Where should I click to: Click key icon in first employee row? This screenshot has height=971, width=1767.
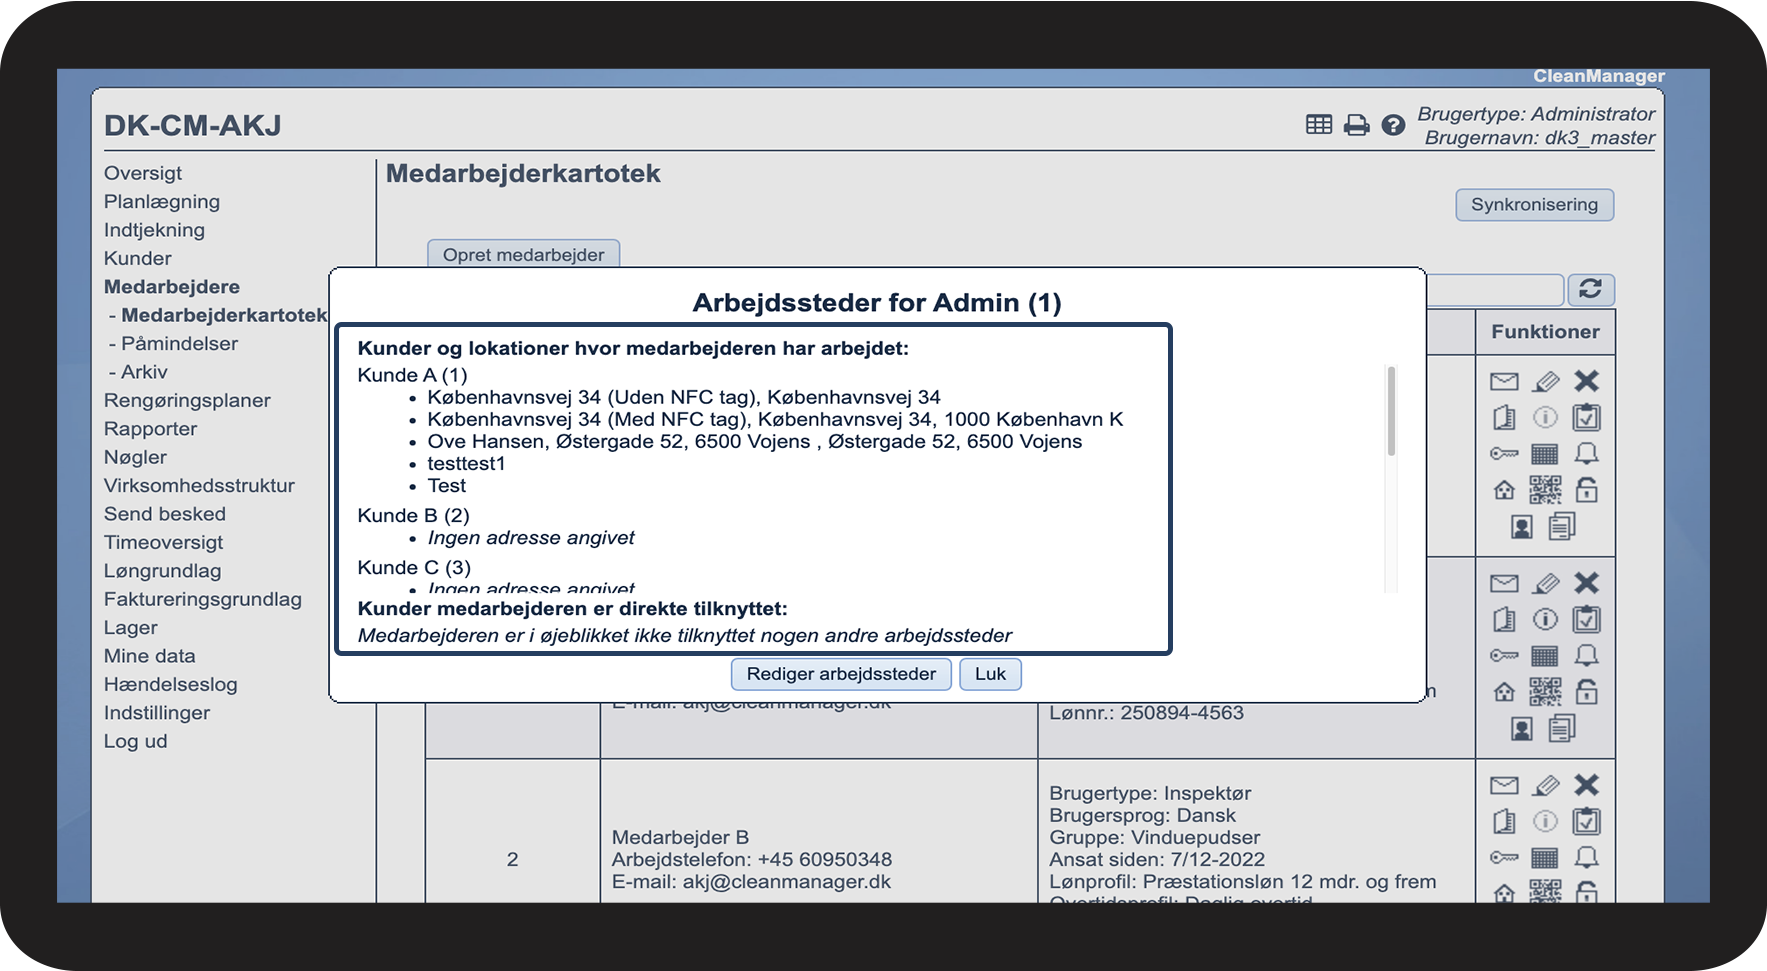coord(1504,454)
